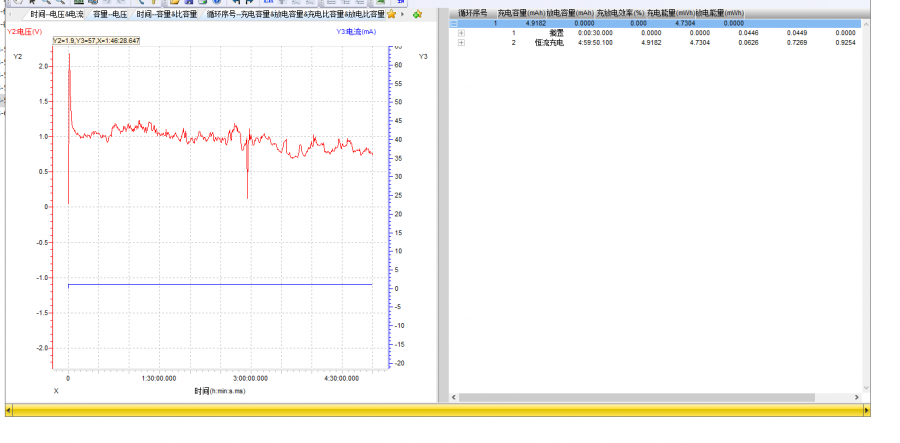The height and width of the screenshot is (443, 900).
Task: Switch to the 时间--电压&电流 tab
Action: point(57,15)
